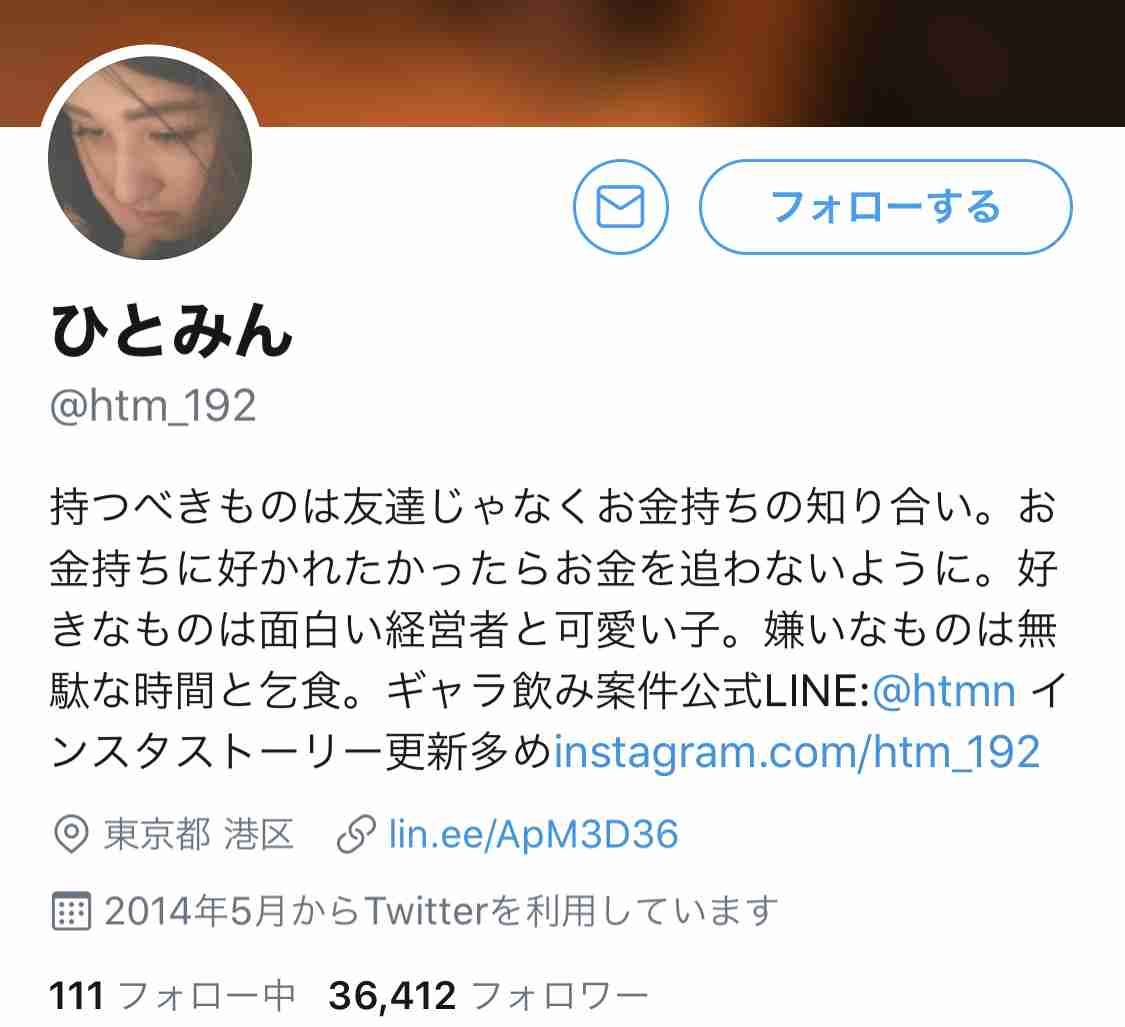This screenshot has width=1125, height=1027.
Task: Open the orange header banner image
Action: pyautogui.click(x=562, y=62)
